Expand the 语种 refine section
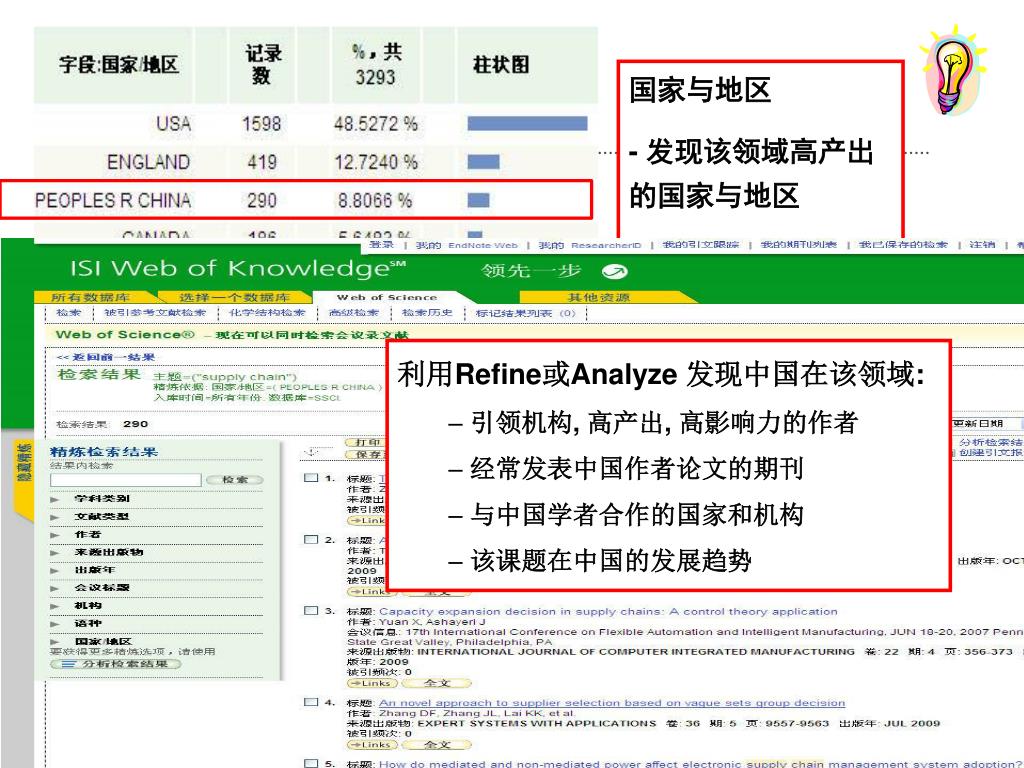The image size is (1024, 768). point(54,624)
